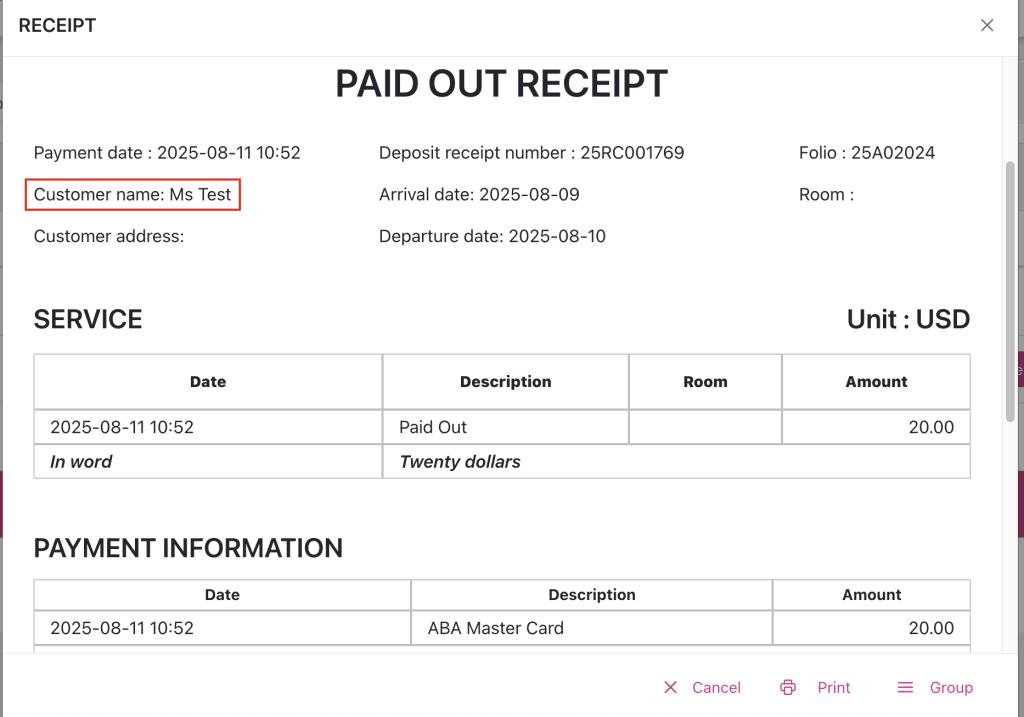1024x717 pixels.
Task: Click the printer icon in the footer
Action: click(x=788, y=687)
